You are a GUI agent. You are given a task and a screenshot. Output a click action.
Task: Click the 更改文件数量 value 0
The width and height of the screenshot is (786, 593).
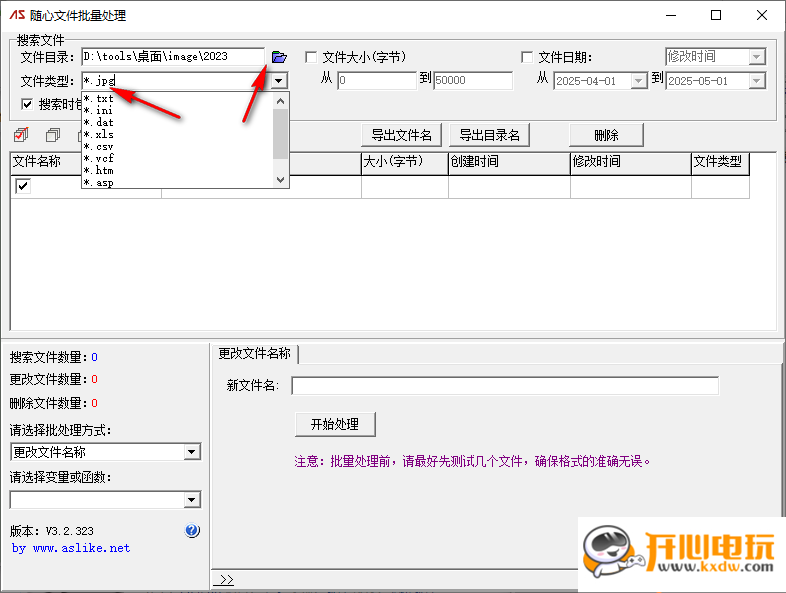[x=94, y=379]
